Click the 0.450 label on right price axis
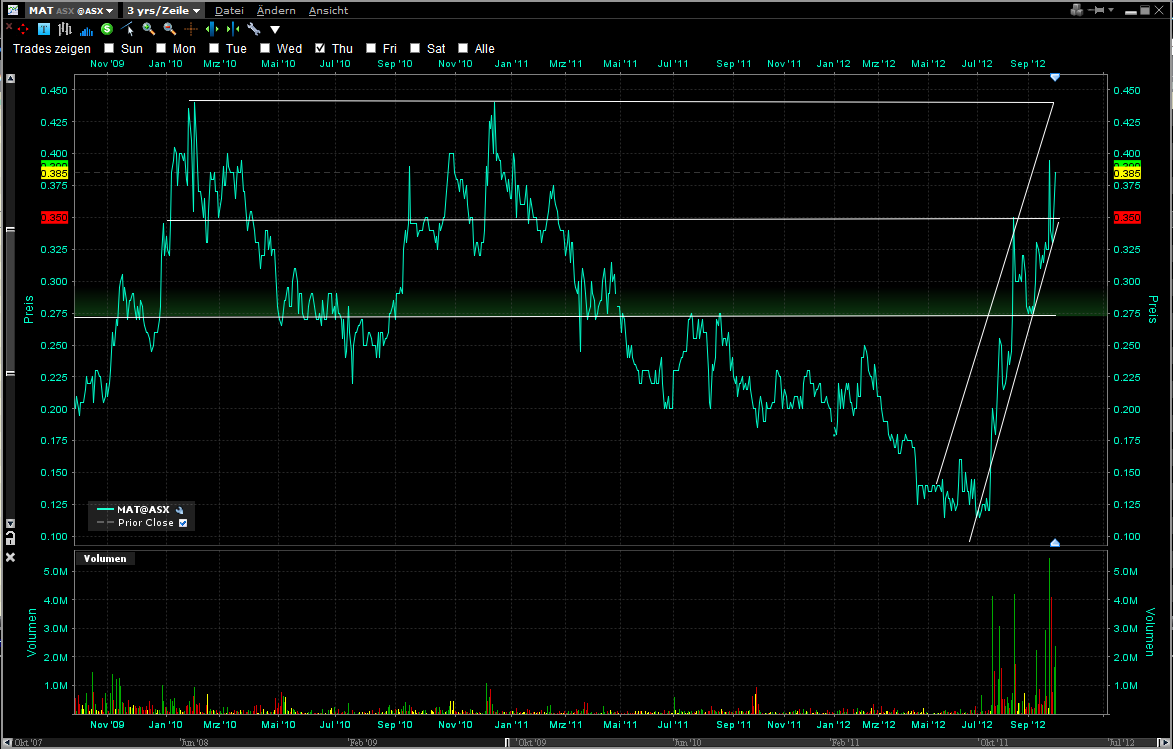 (x=1127, y=91)
